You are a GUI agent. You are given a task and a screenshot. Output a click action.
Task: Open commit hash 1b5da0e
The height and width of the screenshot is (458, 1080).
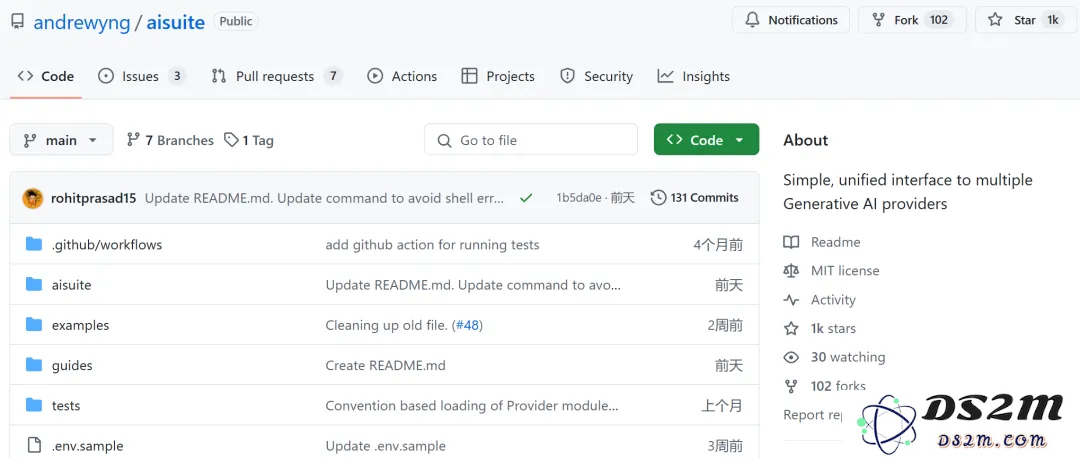tap(581, 198)
